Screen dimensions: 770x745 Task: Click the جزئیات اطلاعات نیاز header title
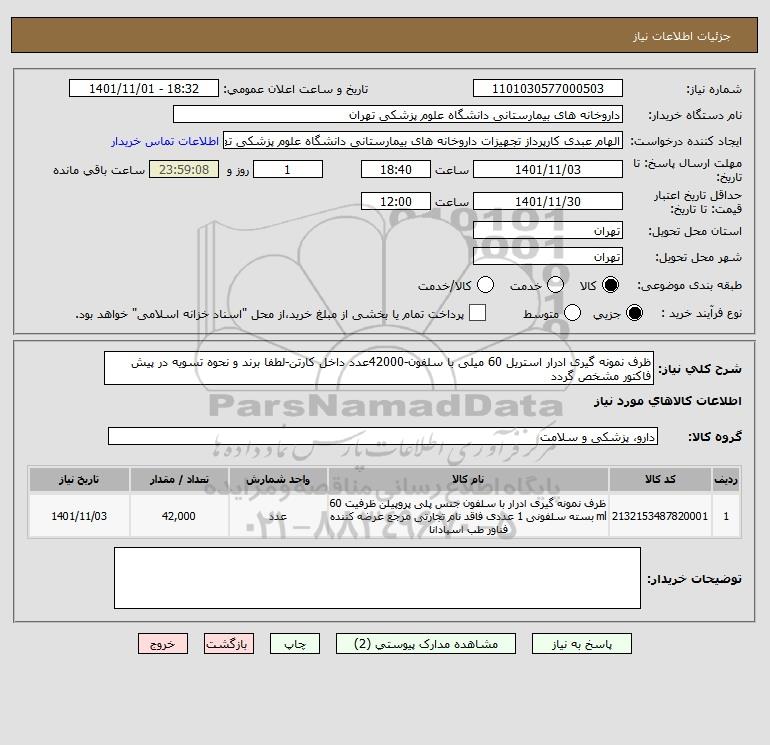[682, 36]
